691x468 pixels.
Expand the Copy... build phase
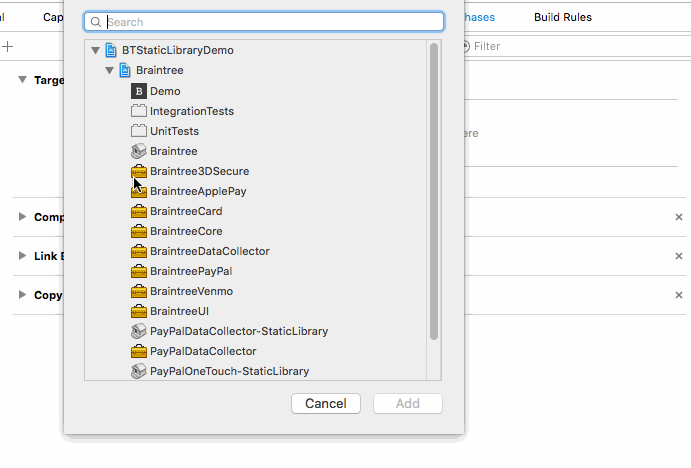[x=22, y=294]
